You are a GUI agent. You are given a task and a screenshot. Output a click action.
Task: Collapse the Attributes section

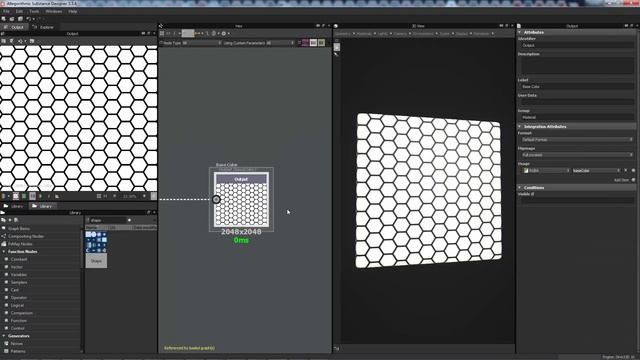520,32
